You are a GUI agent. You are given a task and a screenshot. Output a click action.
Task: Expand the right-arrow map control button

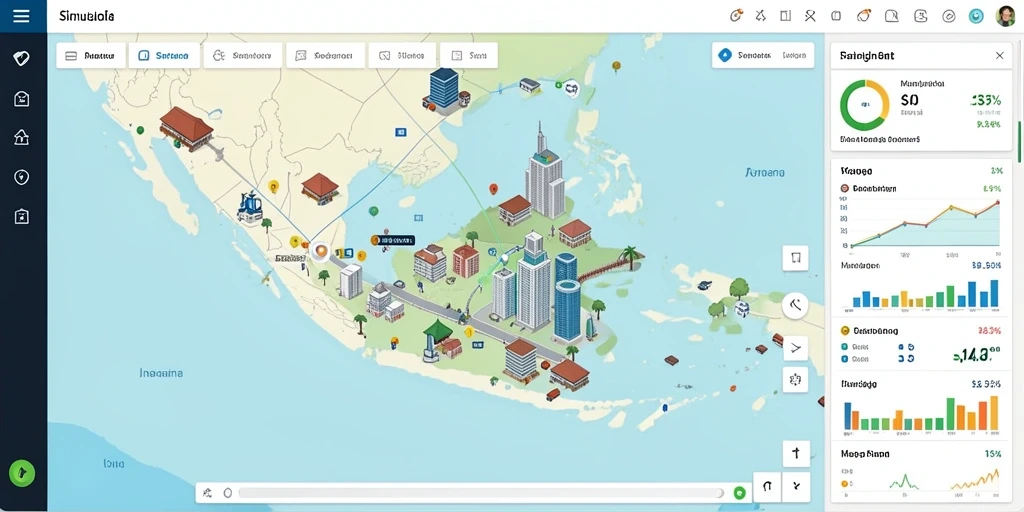coord(795,348)
